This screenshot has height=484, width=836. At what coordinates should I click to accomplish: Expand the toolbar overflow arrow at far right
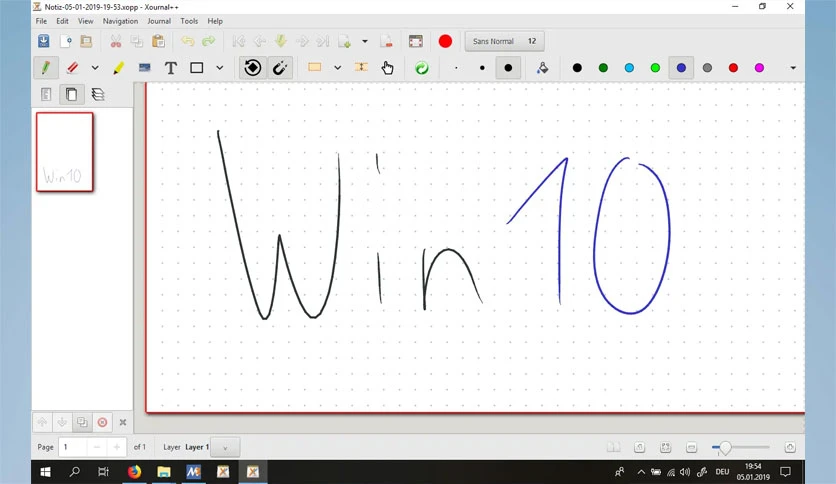pyautogui.click(x=793, y=68)
